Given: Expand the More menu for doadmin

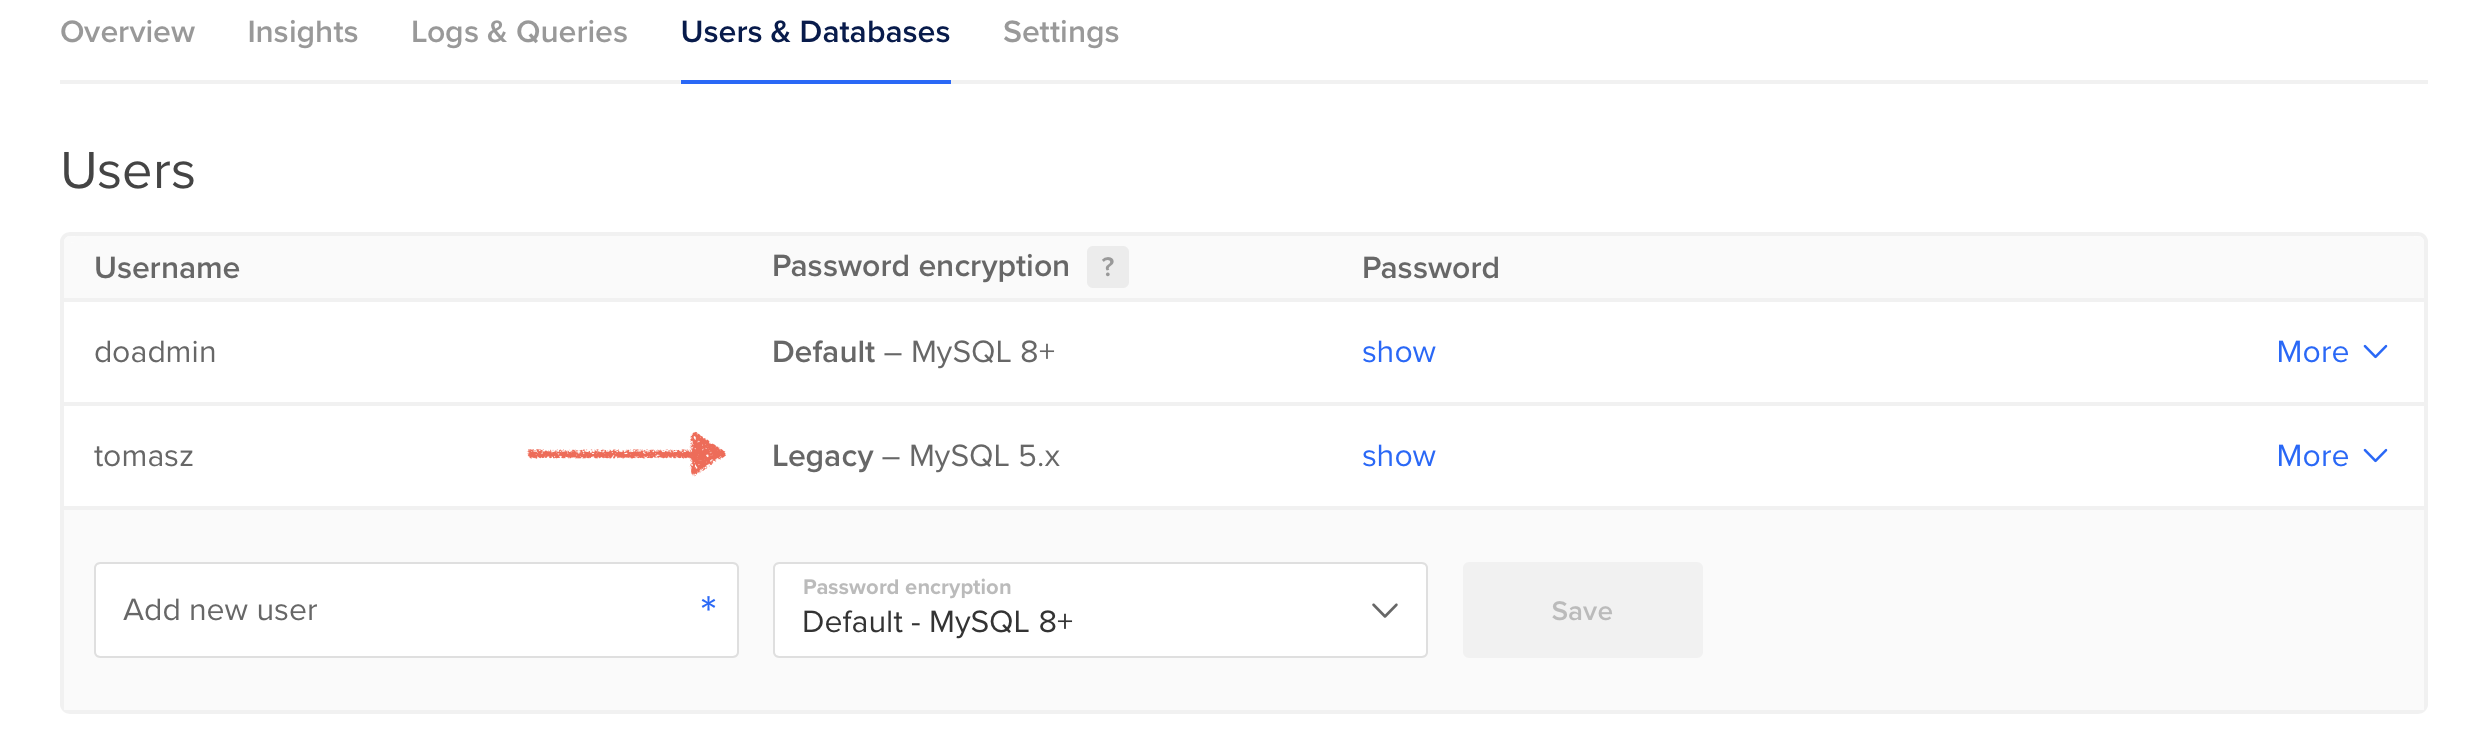Looking at the screenshot, I should 2331,352.
